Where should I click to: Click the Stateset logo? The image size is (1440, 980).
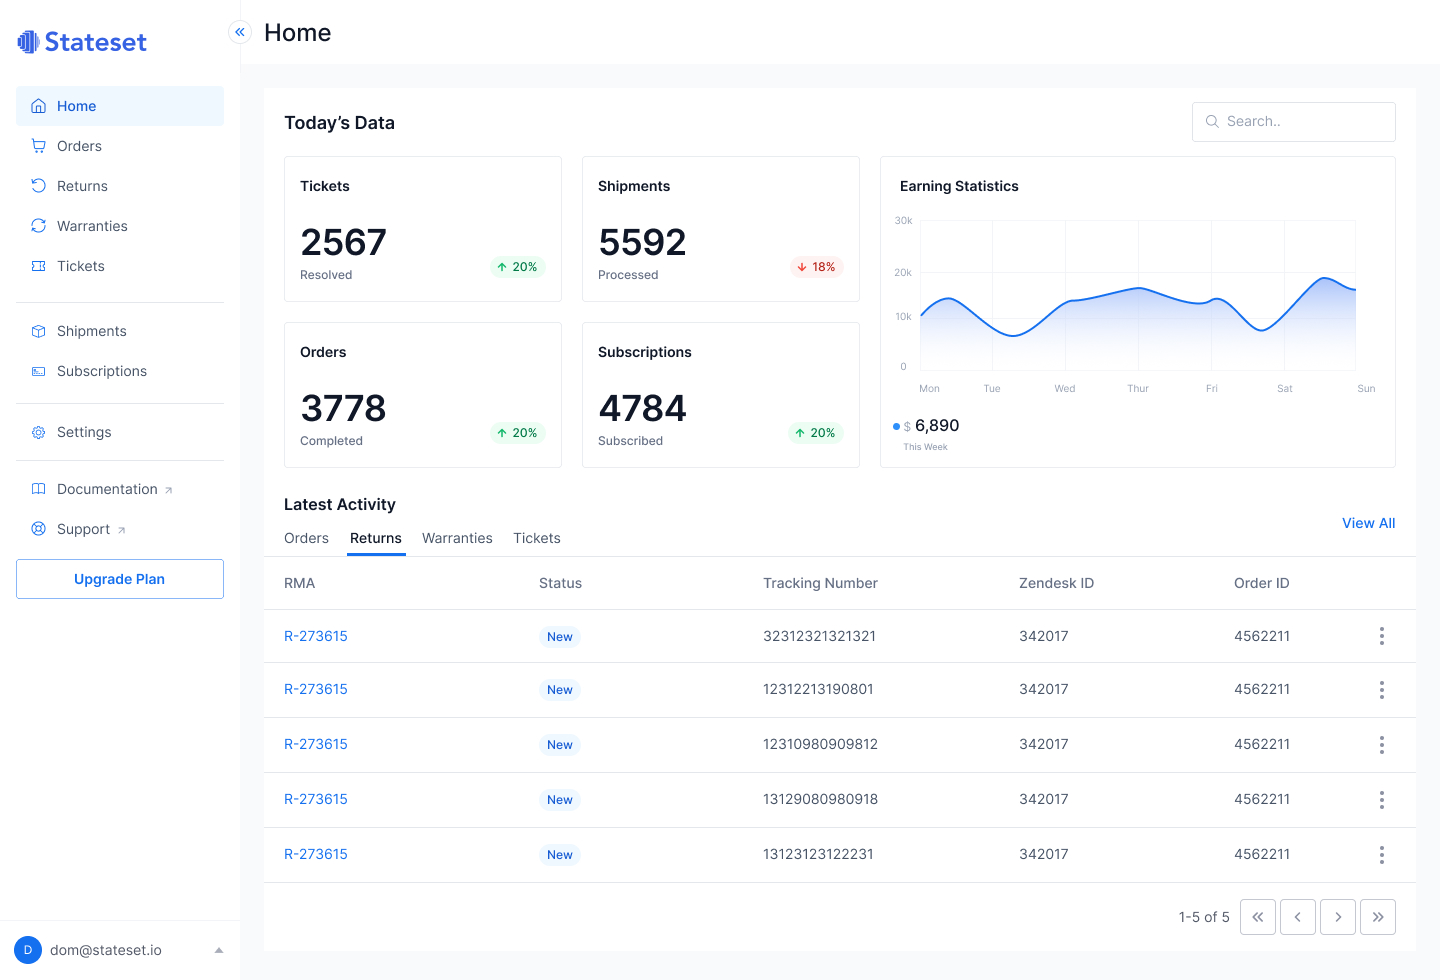click(81, 41)
